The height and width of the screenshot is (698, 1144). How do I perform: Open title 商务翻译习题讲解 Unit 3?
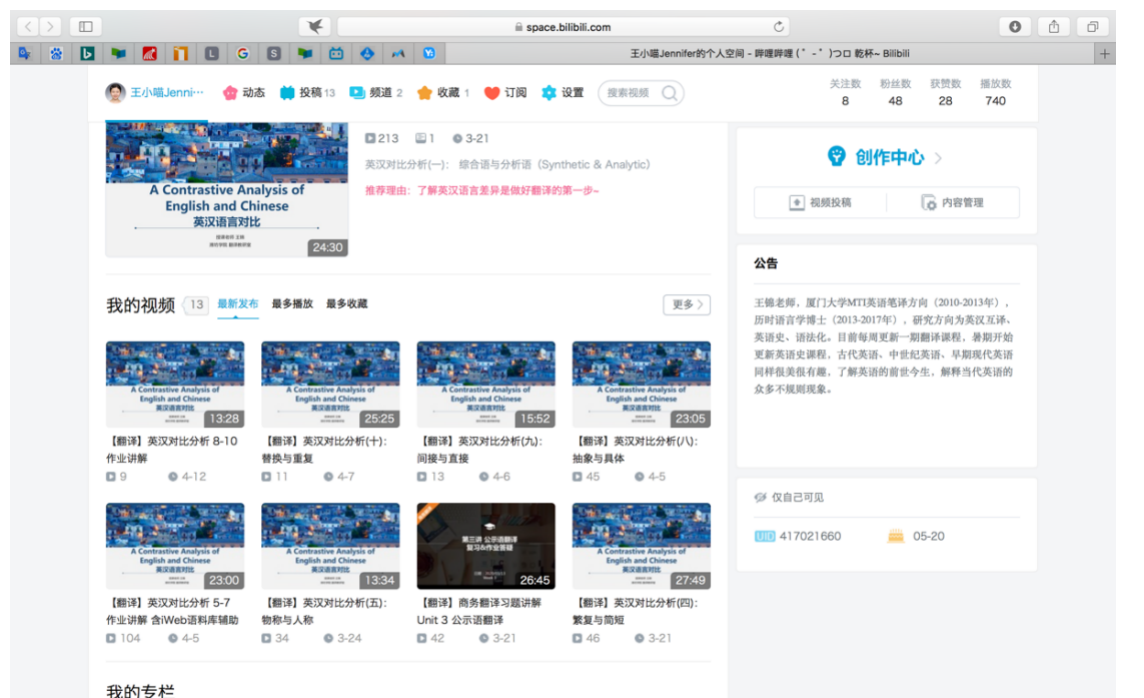[x=479, y=611]
